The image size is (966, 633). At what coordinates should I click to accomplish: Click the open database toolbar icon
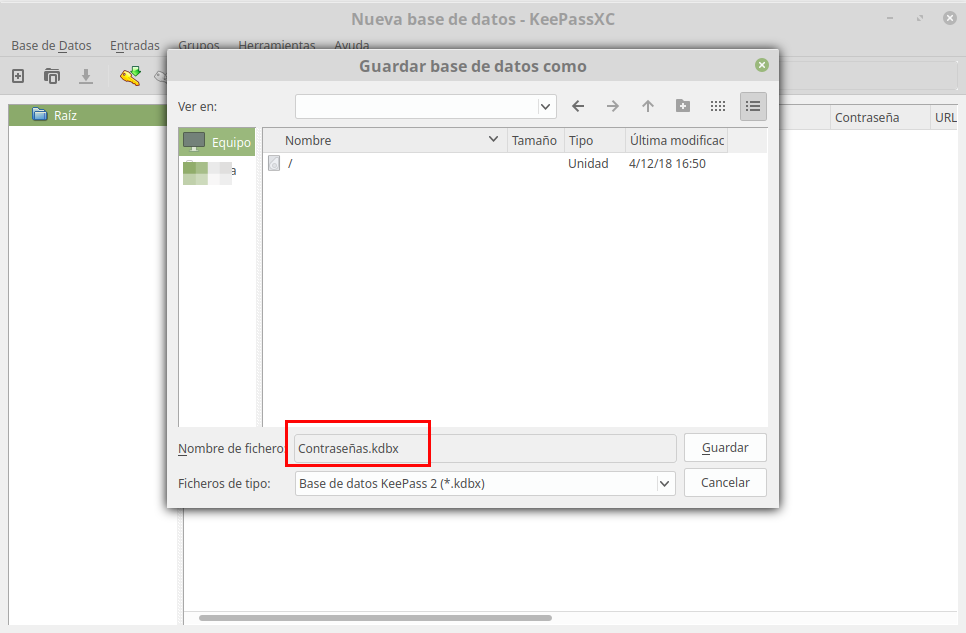click(x=52, y=76)
